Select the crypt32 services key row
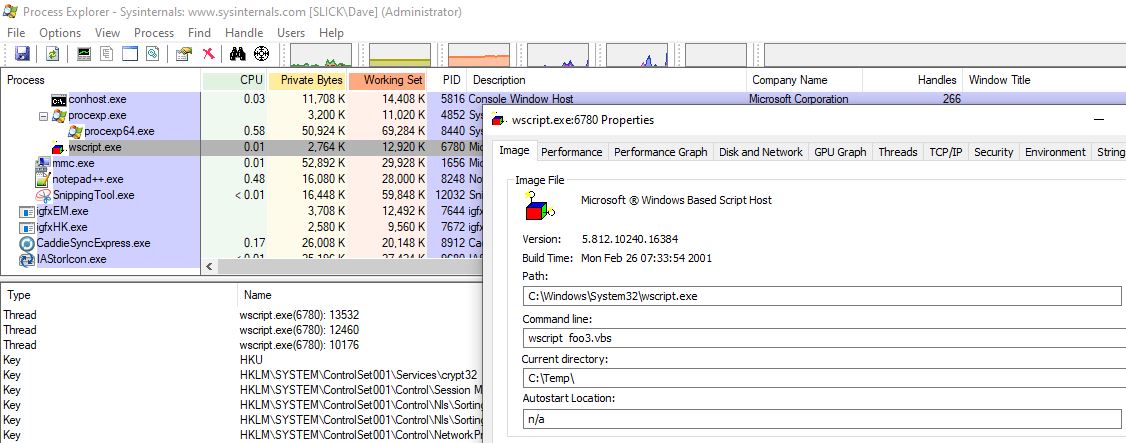The height and width of the screenshot is (443, 1126). coord(241,375)
